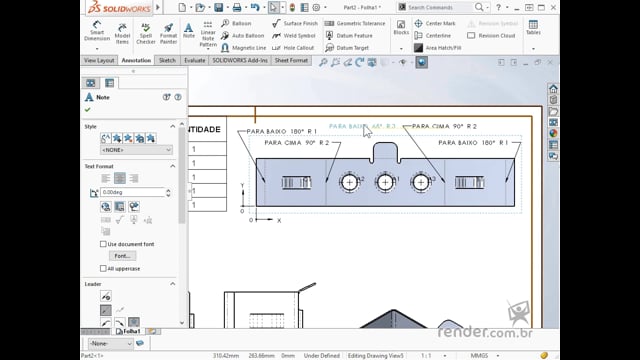Screen dimensions: 640x360
Task: Confirm the note with green checkmark
Action: pos(87,109)
